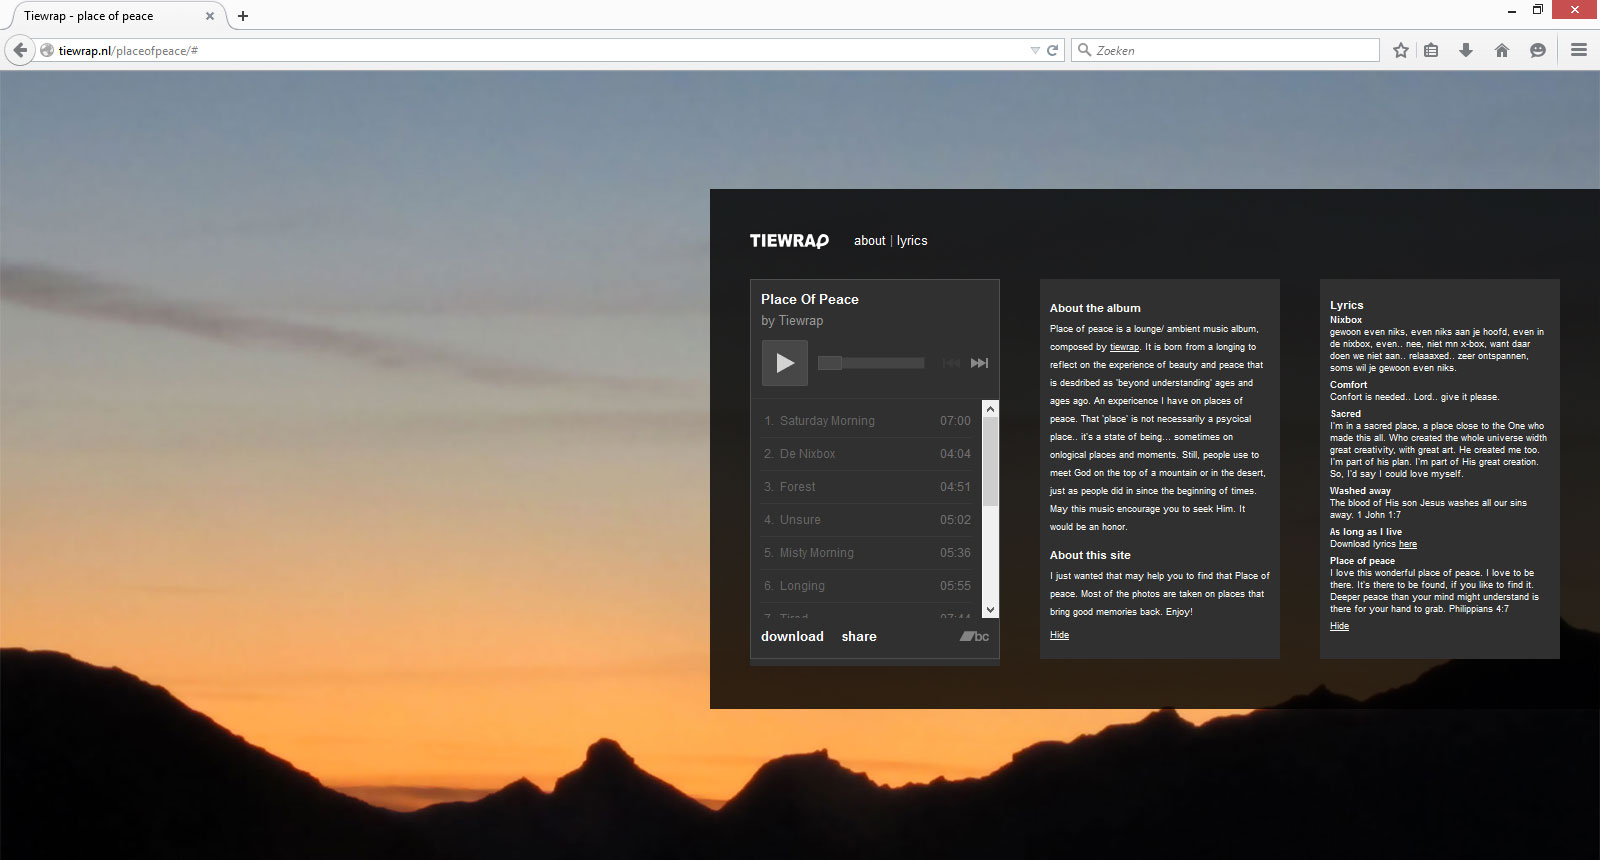The image size is (1600, 860).
Task: Click the share link
Action: point(859,636)
